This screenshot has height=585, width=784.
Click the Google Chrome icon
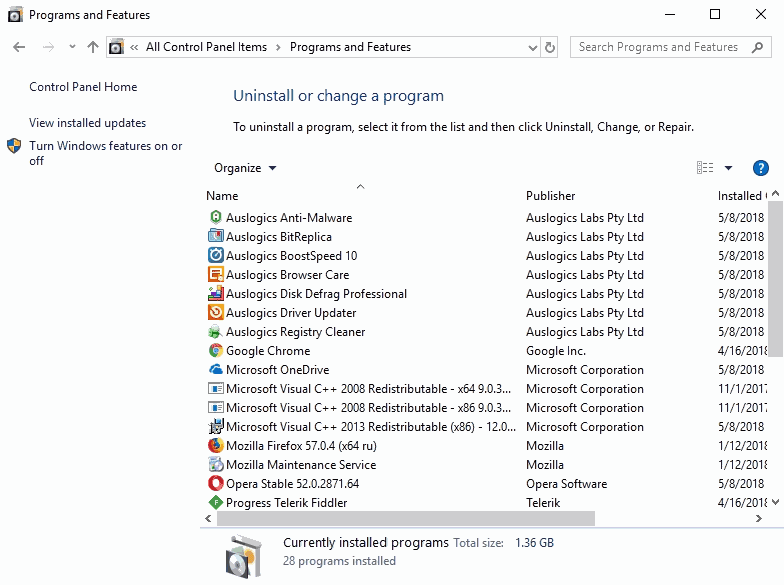(216, 350)
